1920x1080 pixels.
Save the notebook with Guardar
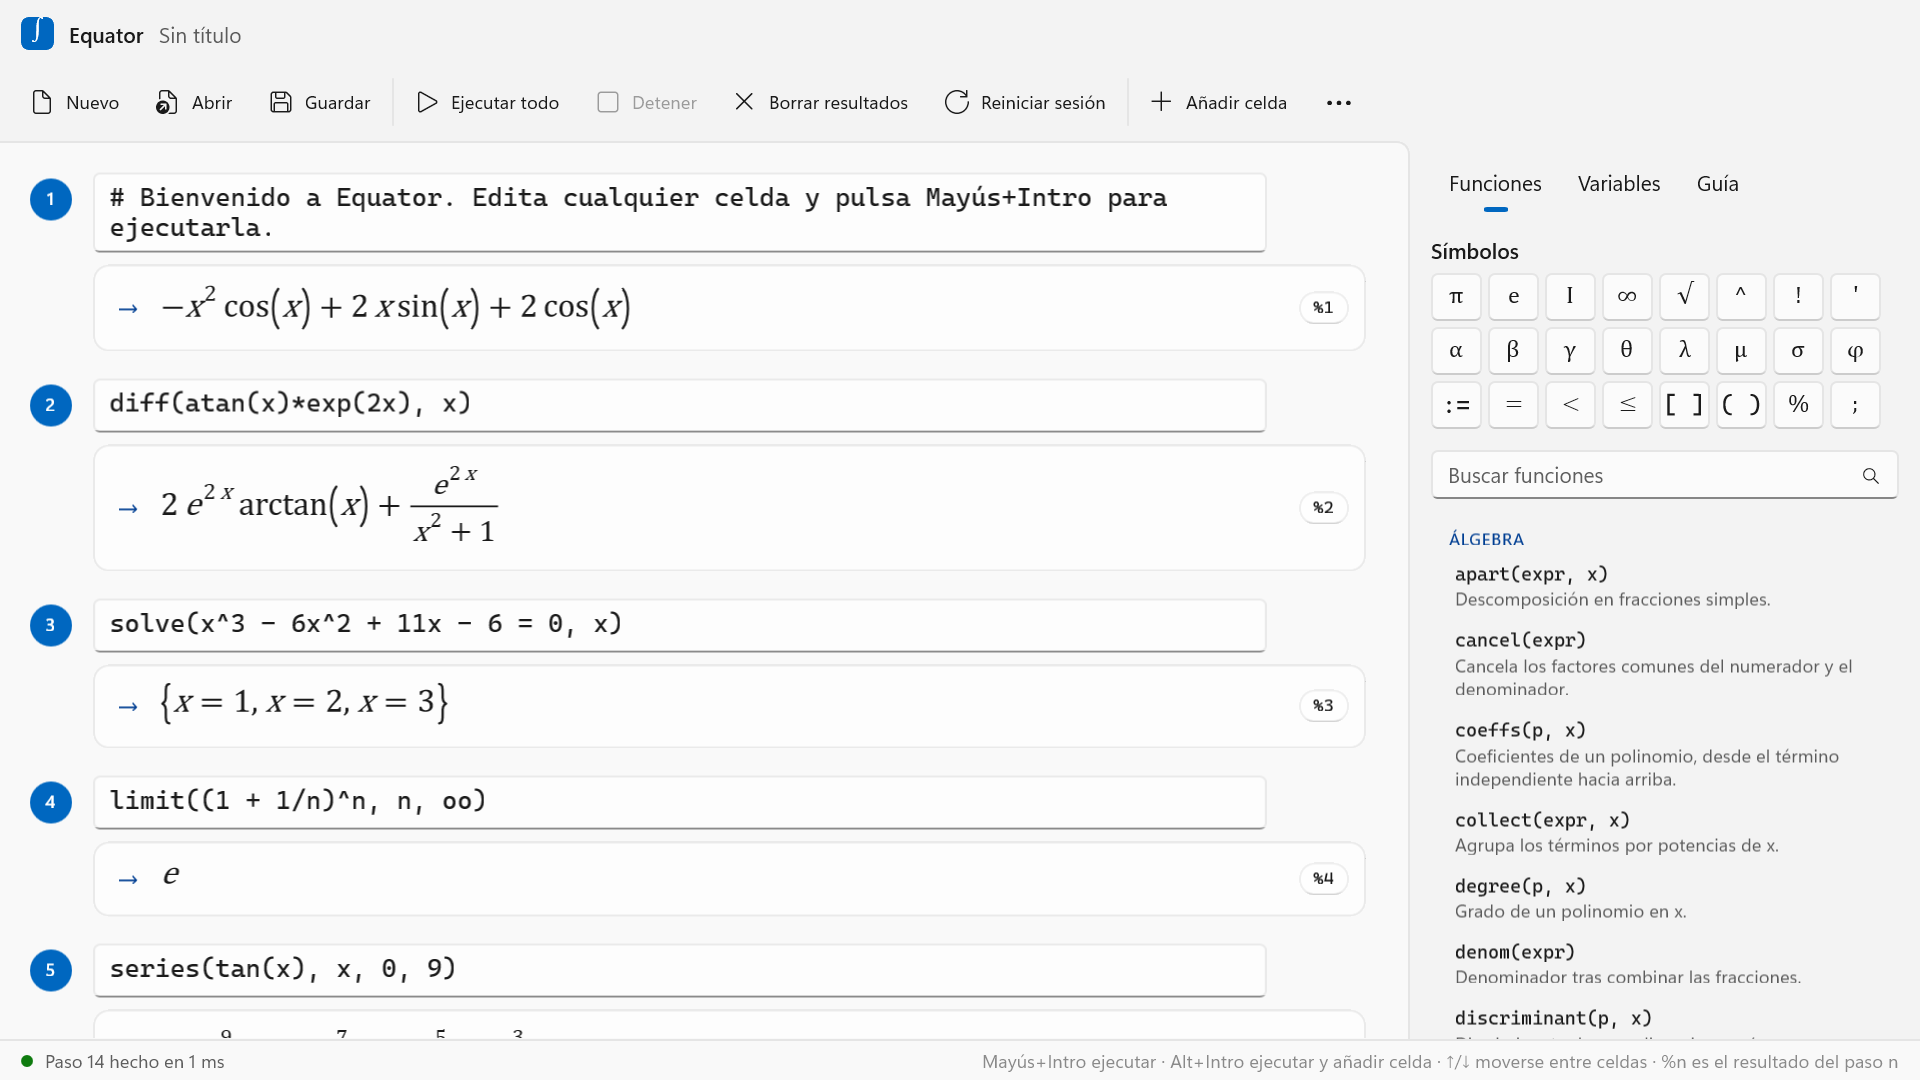click(320, 103)
